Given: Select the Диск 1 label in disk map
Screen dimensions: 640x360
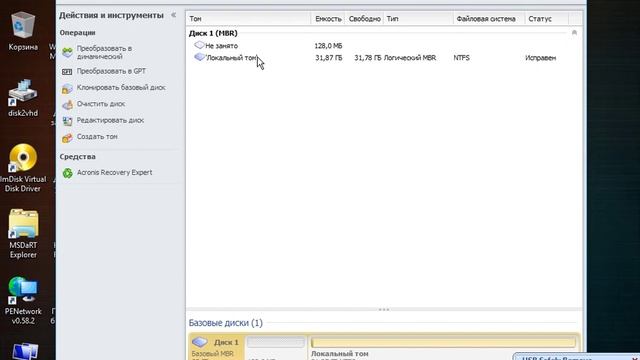Looking at the screenshot, I should (226, 342).
